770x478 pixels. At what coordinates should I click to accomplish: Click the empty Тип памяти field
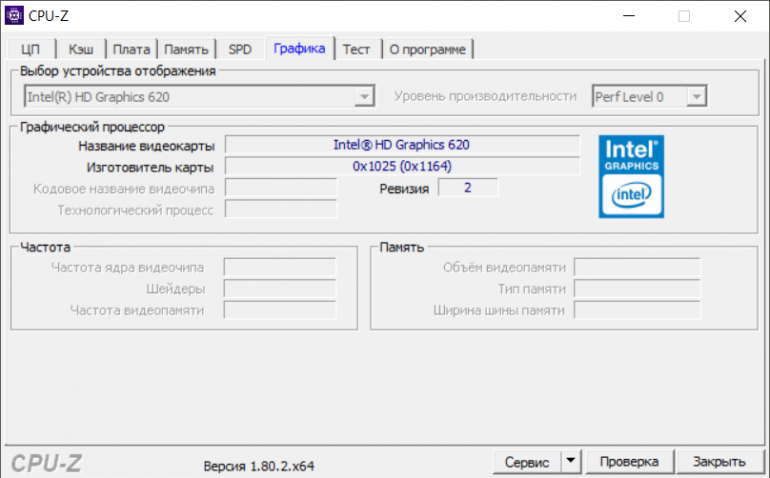click(x=637, y=289)
